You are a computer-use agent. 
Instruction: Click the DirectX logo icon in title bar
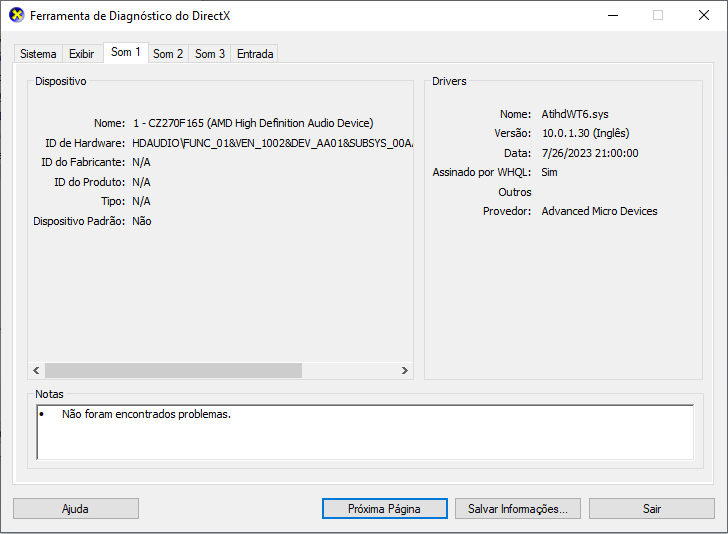pyautogui.click(x=17, y=15)
